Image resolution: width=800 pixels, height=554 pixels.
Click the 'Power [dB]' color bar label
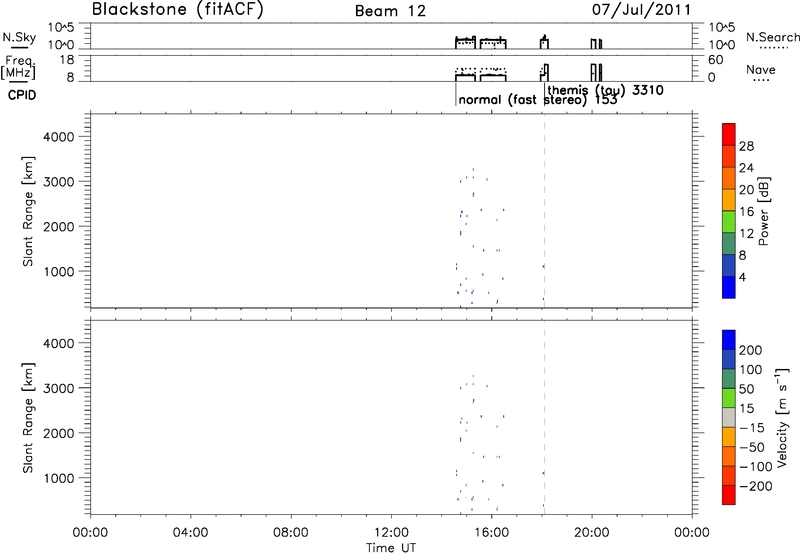point(763,211)
